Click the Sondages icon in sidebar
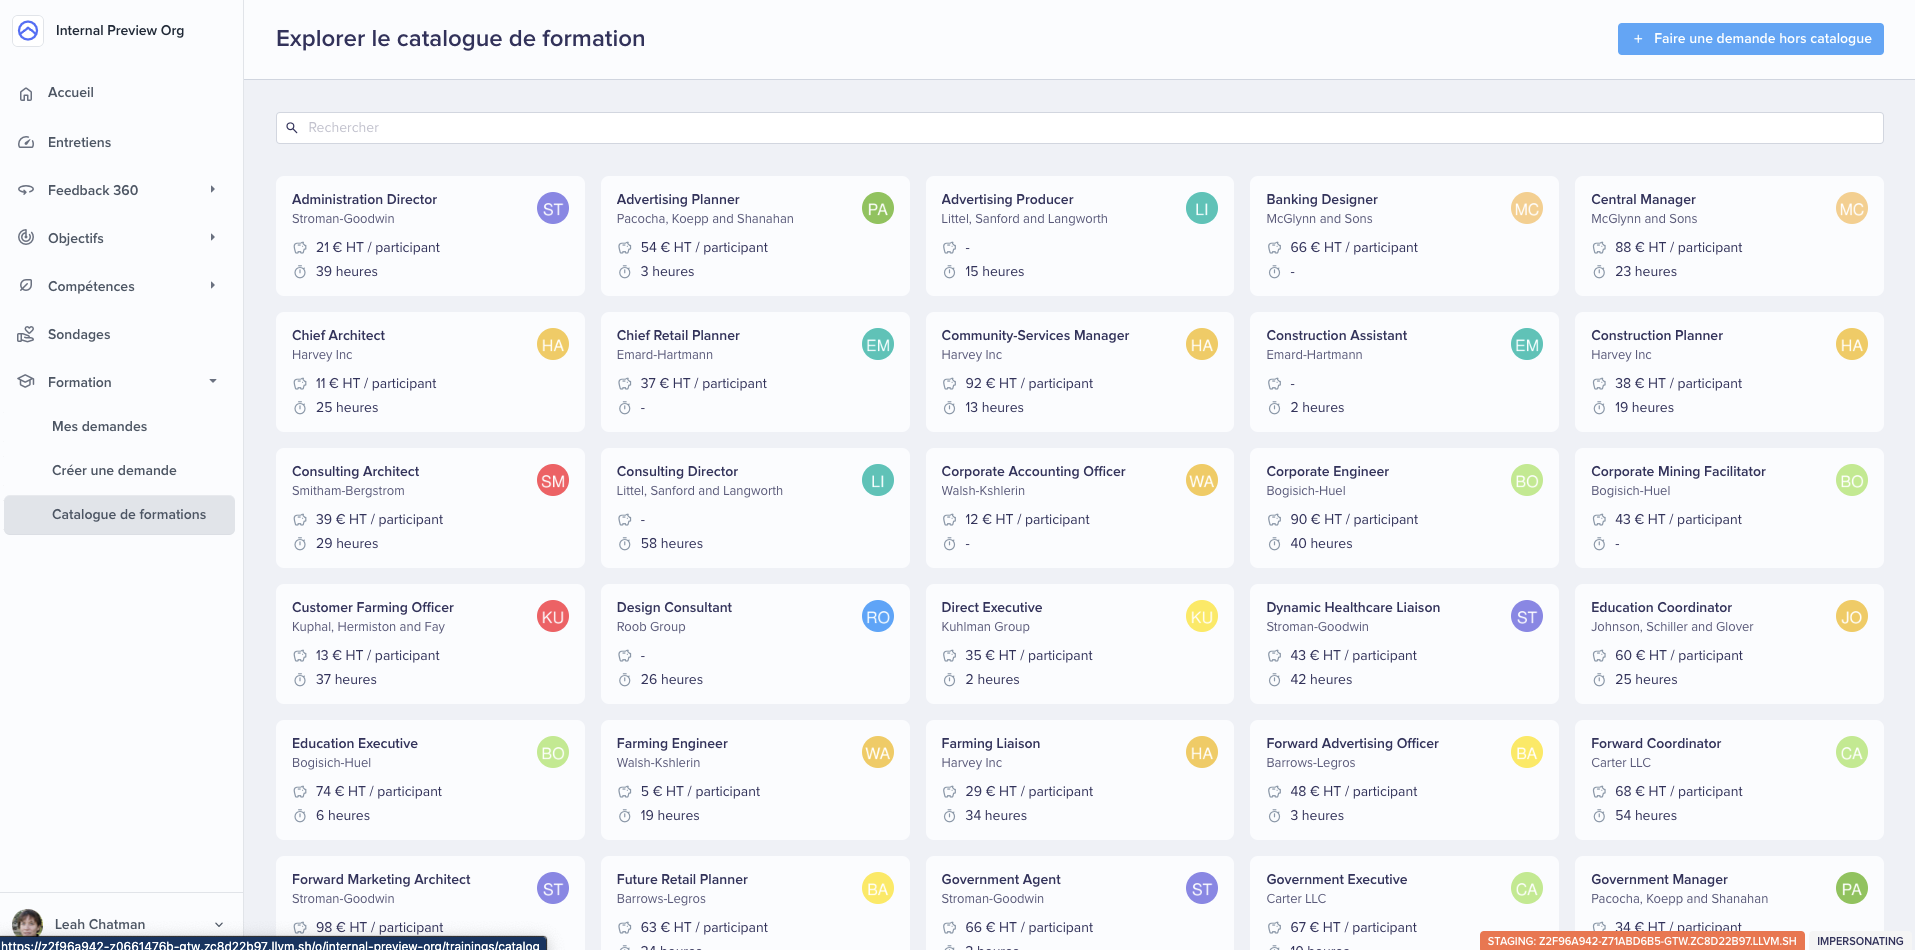Image resolution: width=1915 pixels, height=950 pixels. [26, 335]
